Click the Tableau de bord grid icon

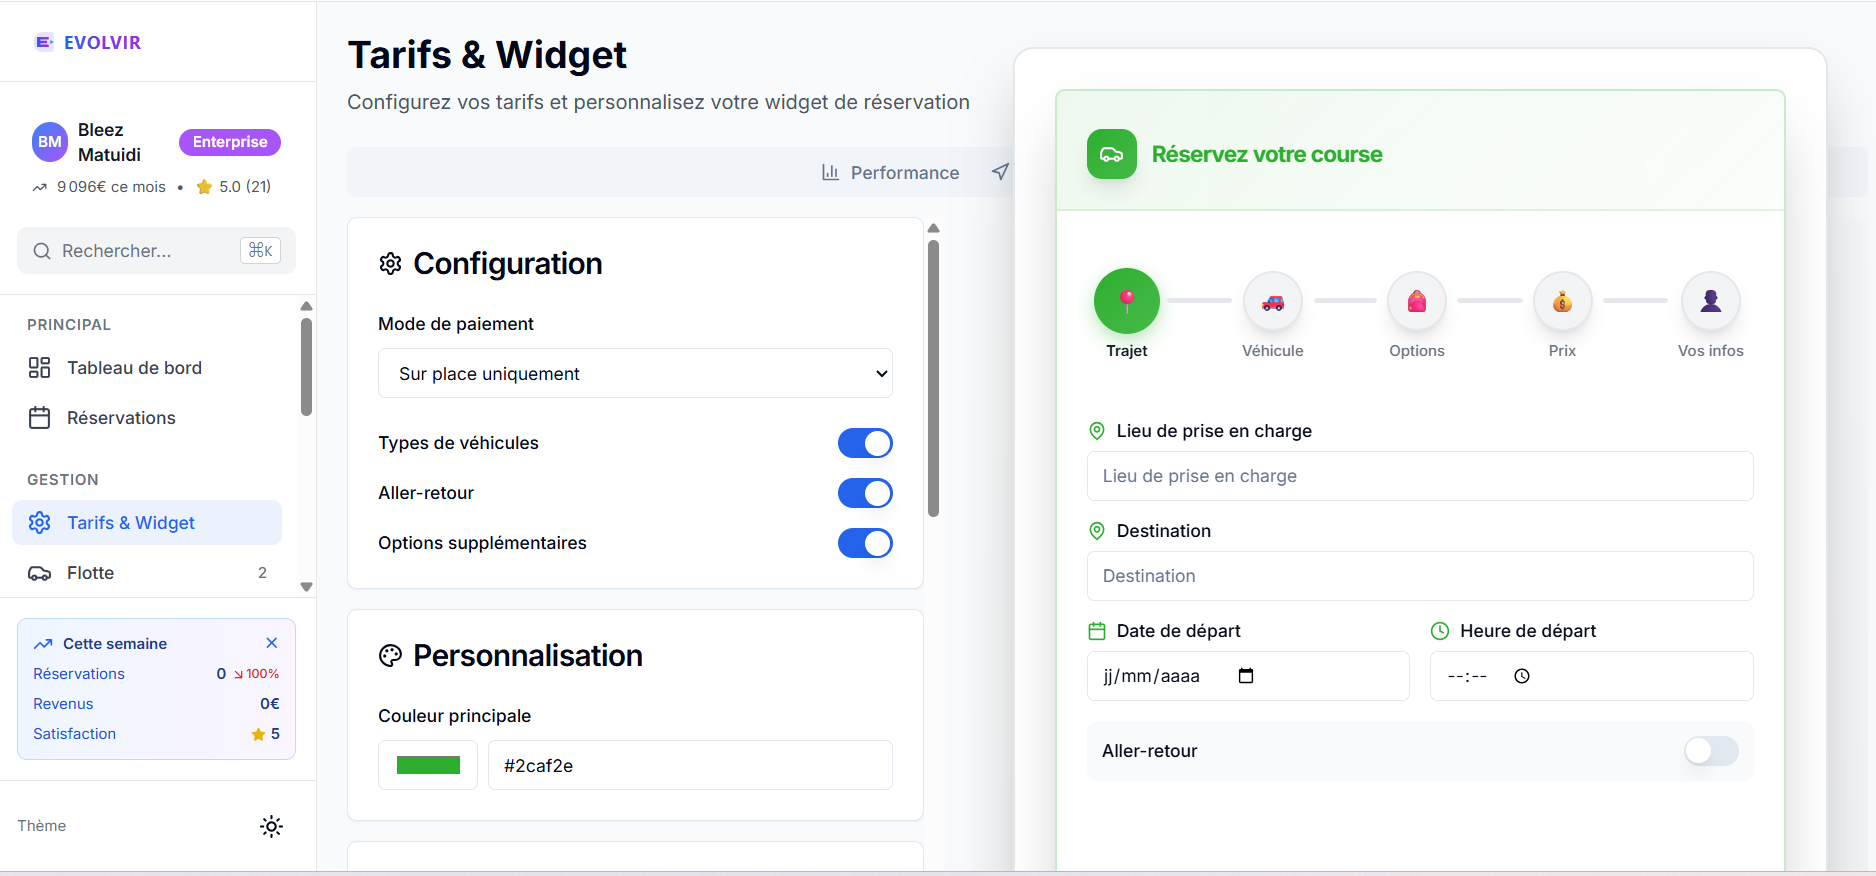39,368
